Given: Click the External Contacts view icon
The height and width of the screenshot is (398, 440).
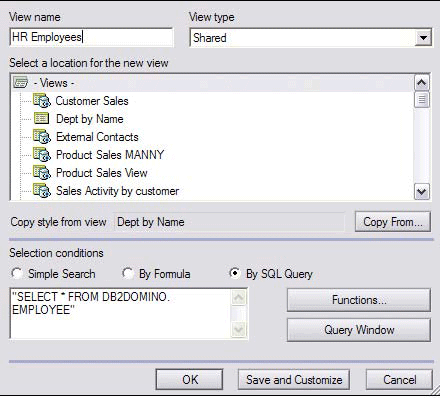Looking at the screenshot, I should coord(42,137).
